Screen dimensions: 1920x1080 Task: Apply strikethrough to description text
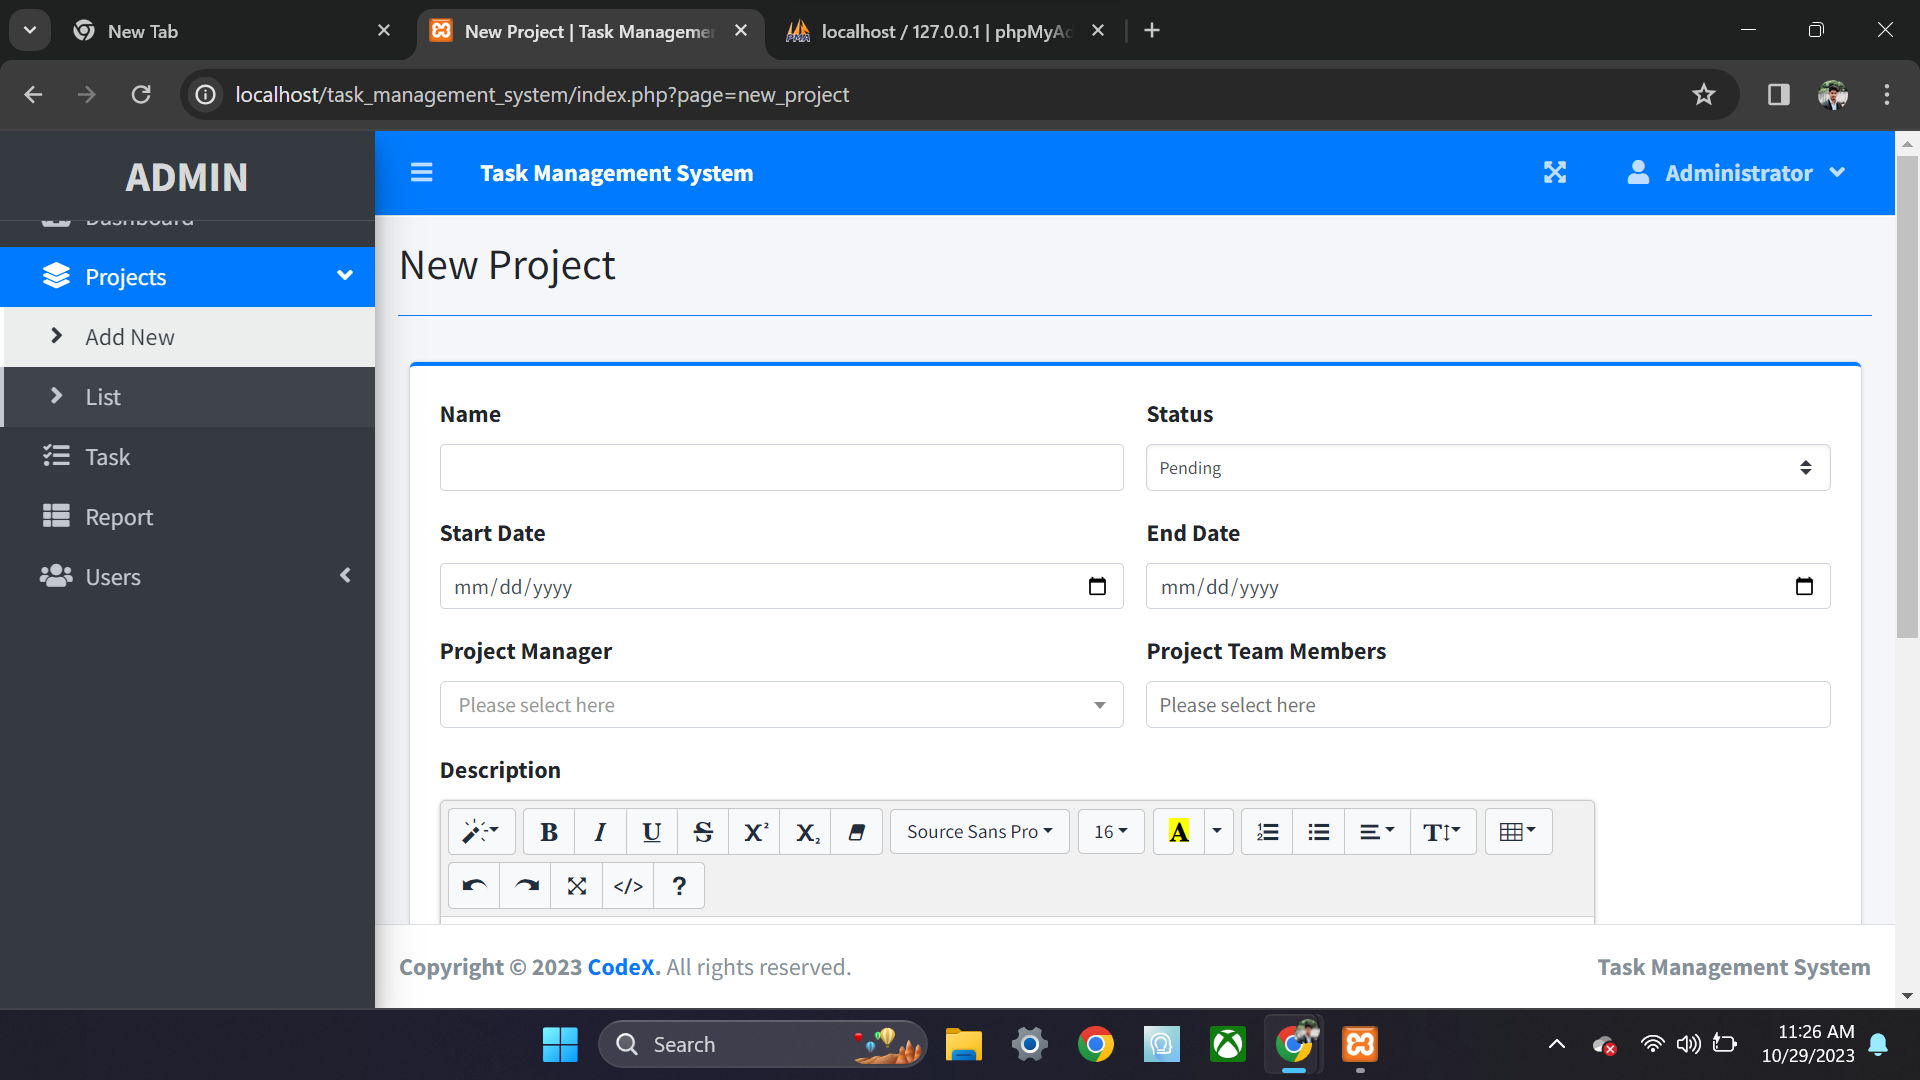click(703, 831)
